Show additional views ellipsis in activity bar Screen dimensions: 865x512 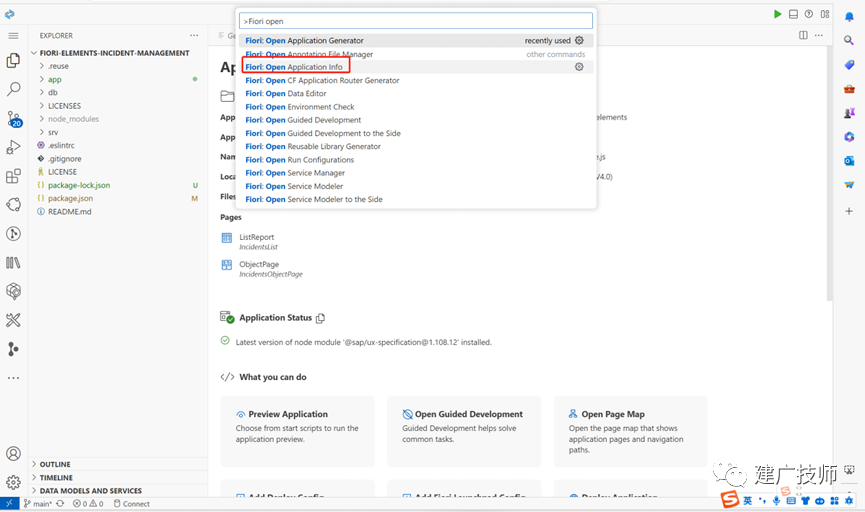pyautogui.click(x=13, y=378)
